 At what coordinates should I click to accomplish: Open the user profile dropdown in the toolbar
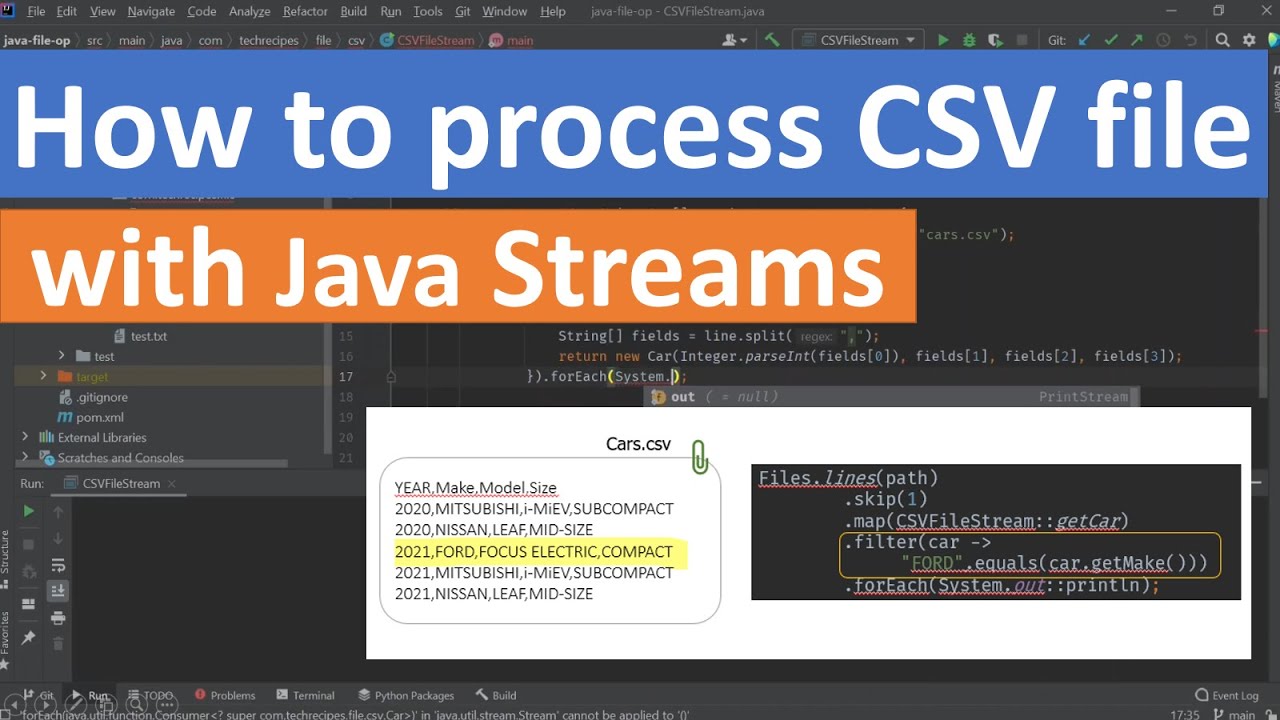[735, 40]
